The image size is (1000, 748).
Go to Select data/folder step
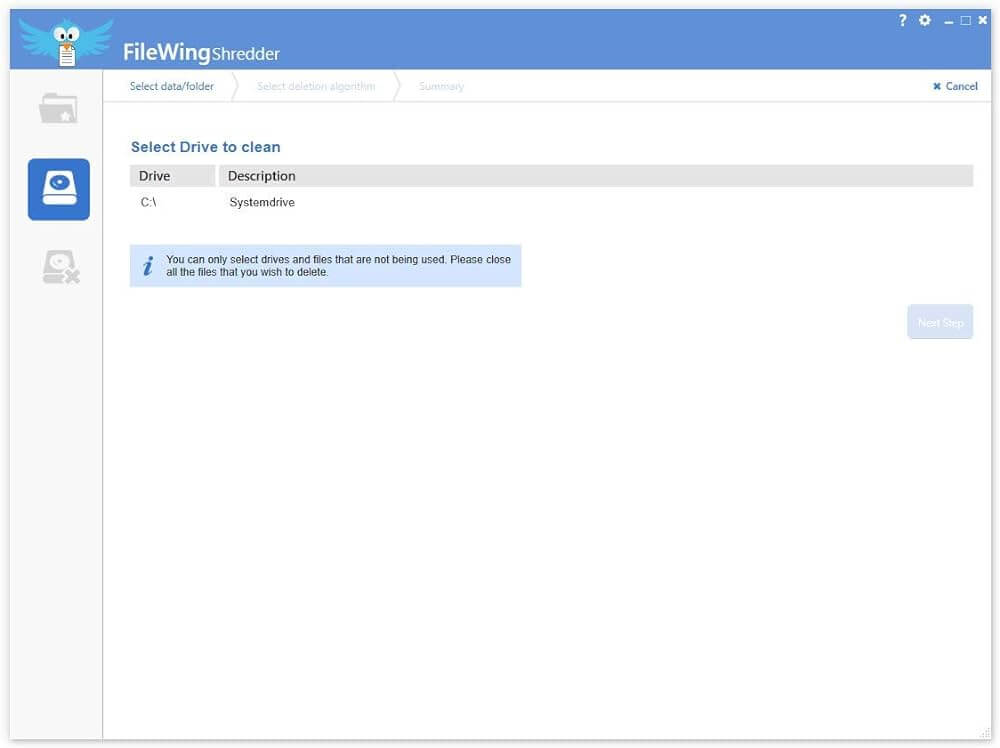(x=172, y=86)
